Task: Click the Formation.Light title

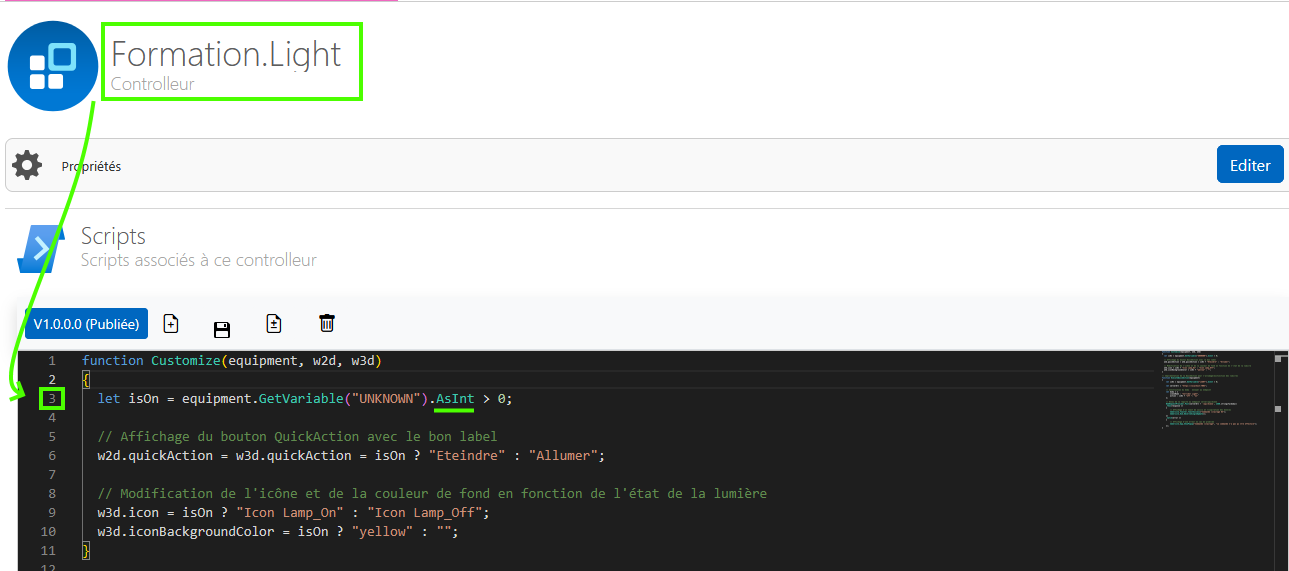Action: point(226,54)
